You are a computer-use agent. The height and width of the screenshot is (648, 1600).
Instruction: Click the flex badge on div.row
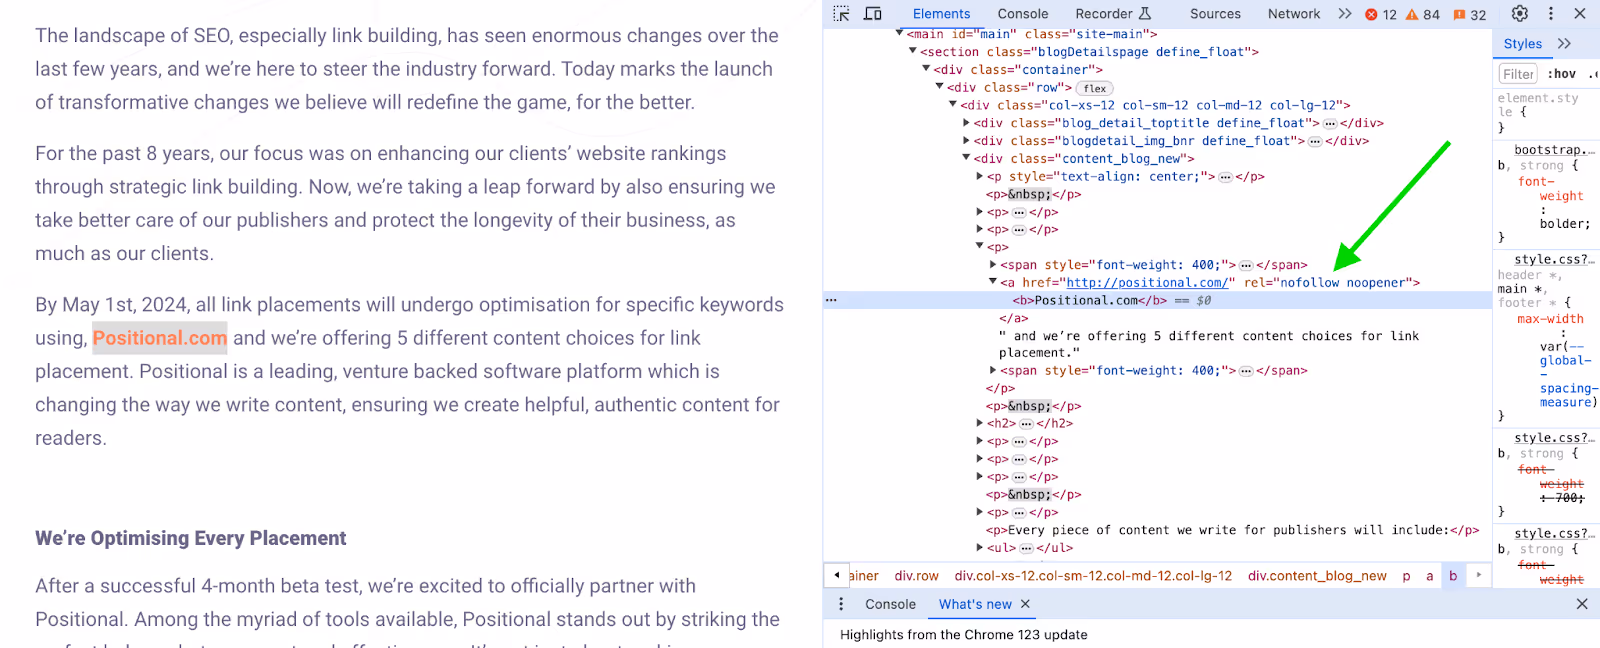[1095, 88]
